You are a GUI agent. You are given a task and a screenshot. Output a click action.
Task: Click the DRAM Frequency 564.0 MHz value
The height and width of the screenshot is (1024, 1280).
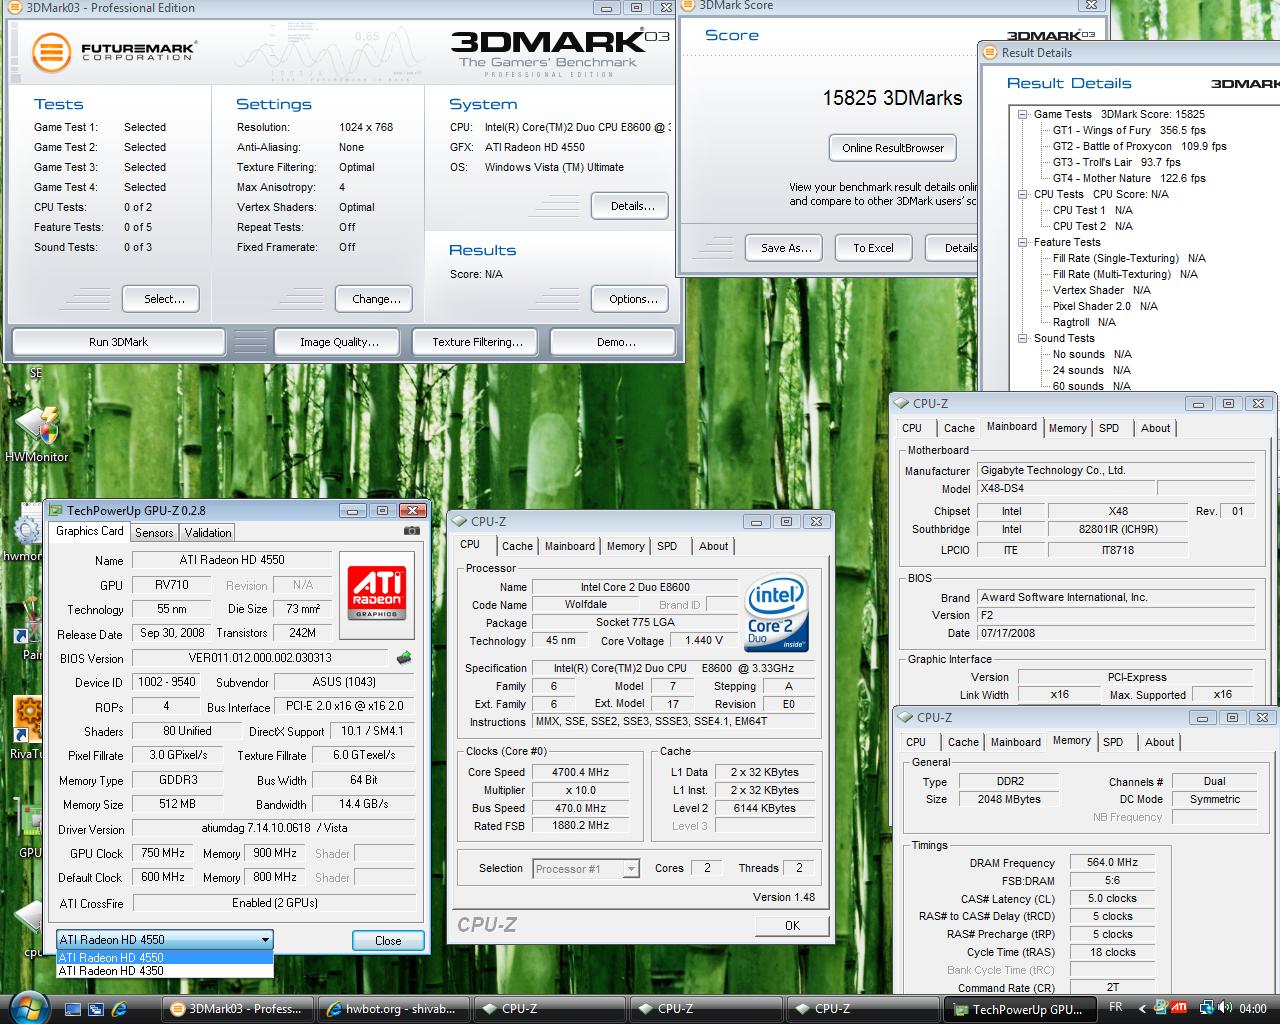click(x=1112, y=862)
